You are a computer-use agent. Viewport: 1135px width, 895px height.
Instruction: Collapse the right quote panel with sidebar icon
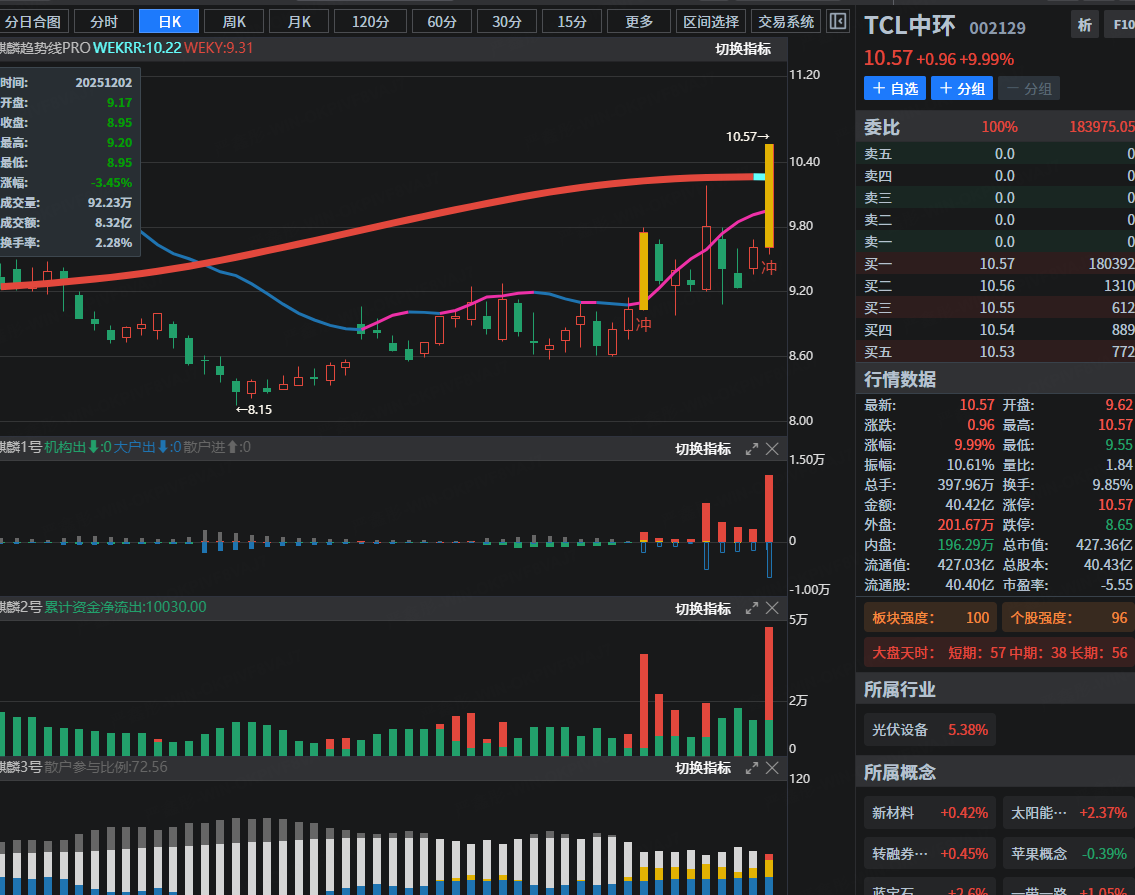point(838,21)
